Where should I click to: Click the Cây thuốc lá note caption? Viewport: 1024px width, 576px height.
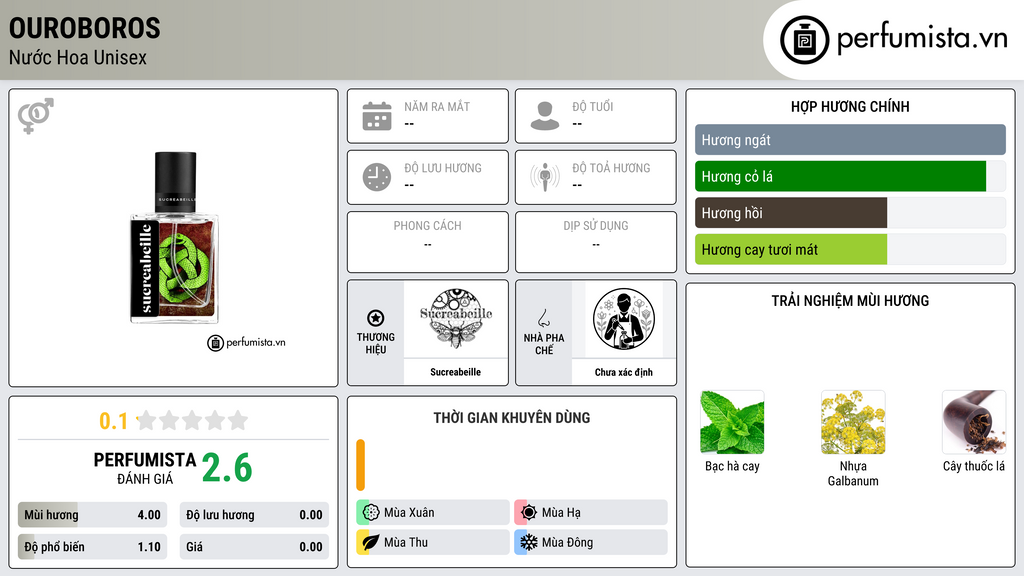click(x=974, y=466)
